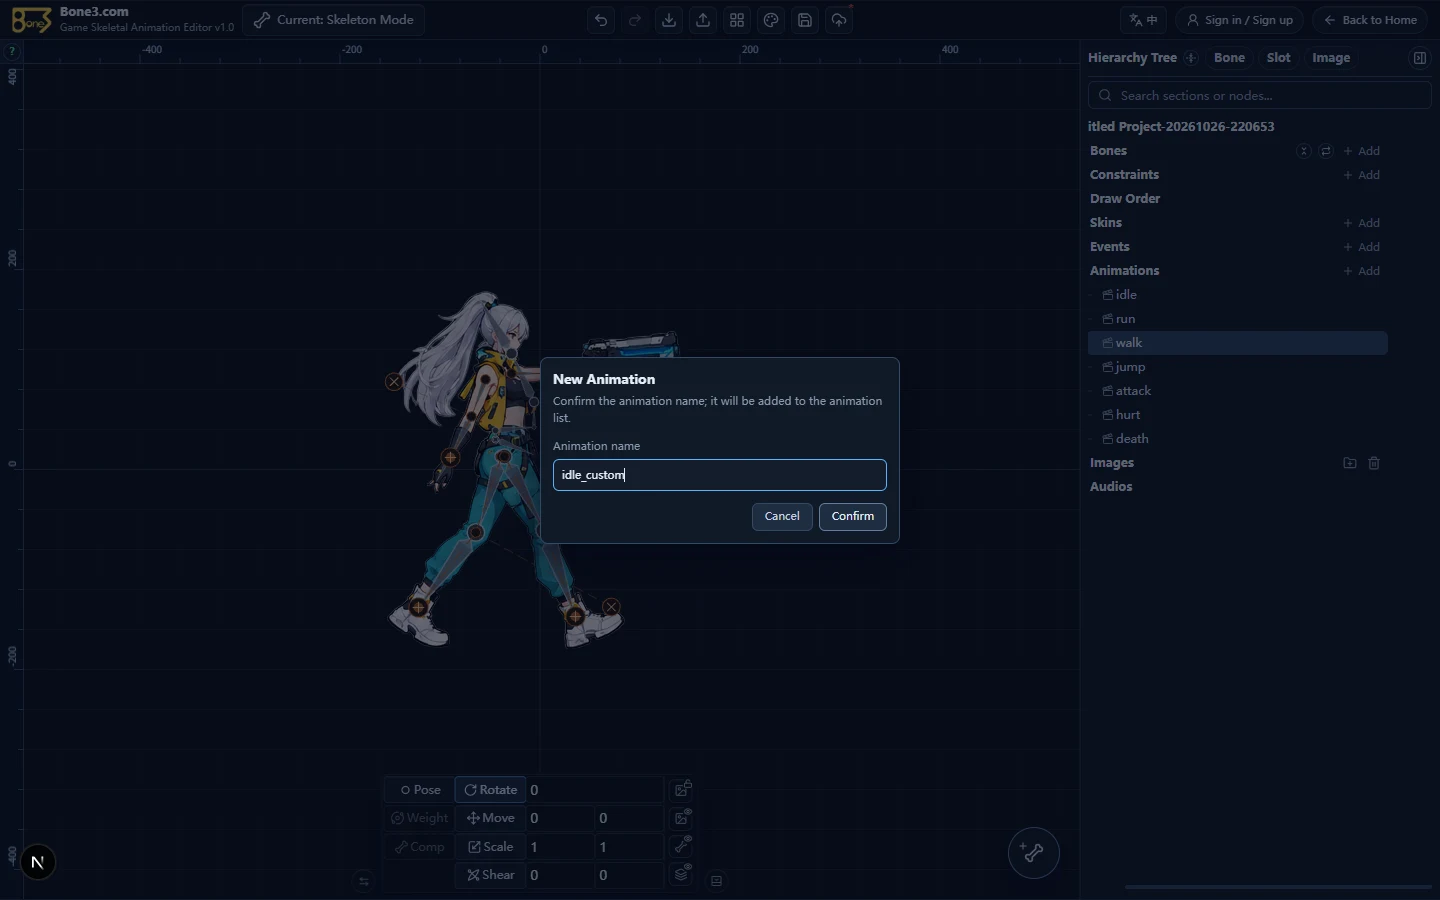Toggle layers visibility icon beside Shear row
Image resolution: width=1440 pixels, height=900 pixels.
coord(682,874)
